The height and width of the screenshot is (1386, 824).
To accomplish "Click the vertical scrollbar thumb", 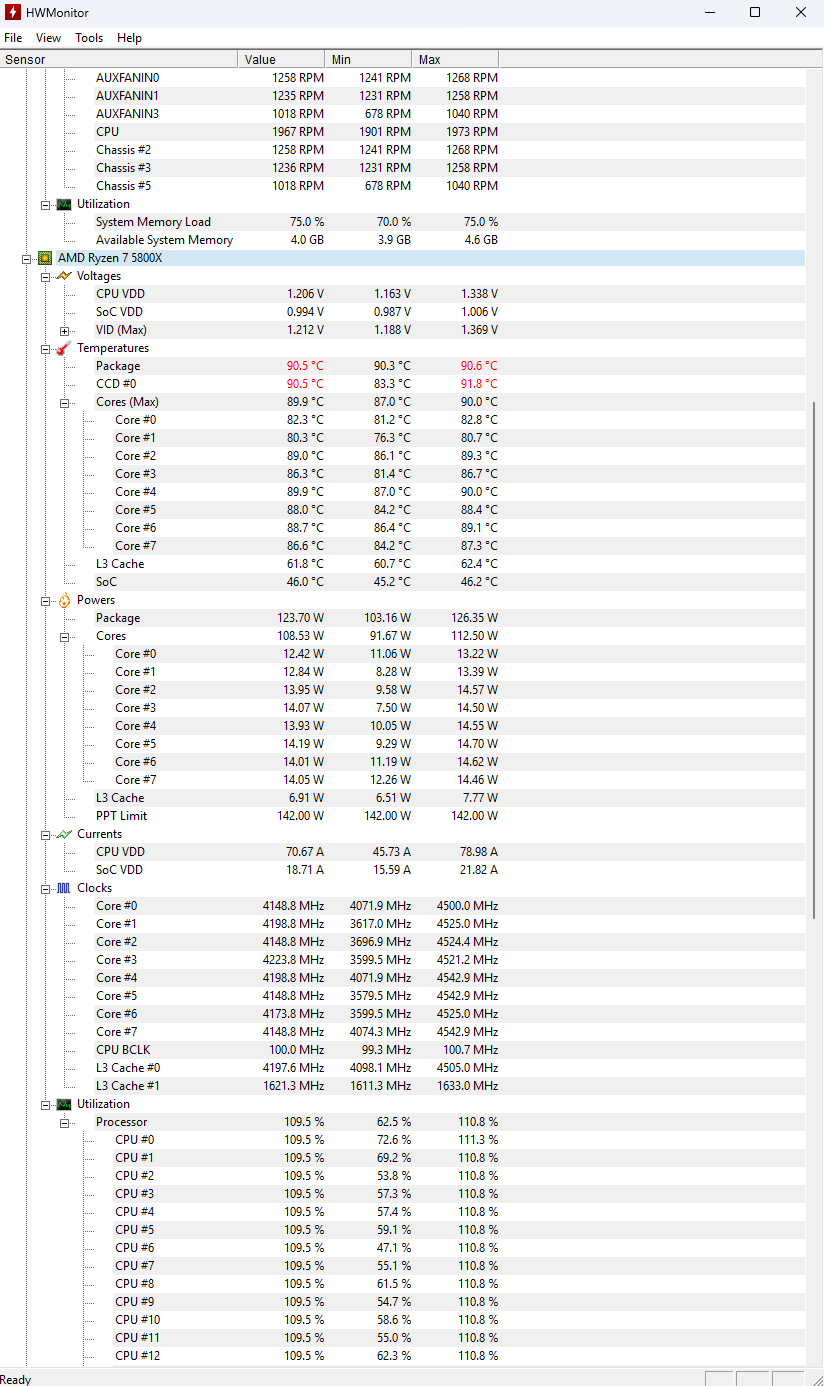I will click(x=815, y=660).
